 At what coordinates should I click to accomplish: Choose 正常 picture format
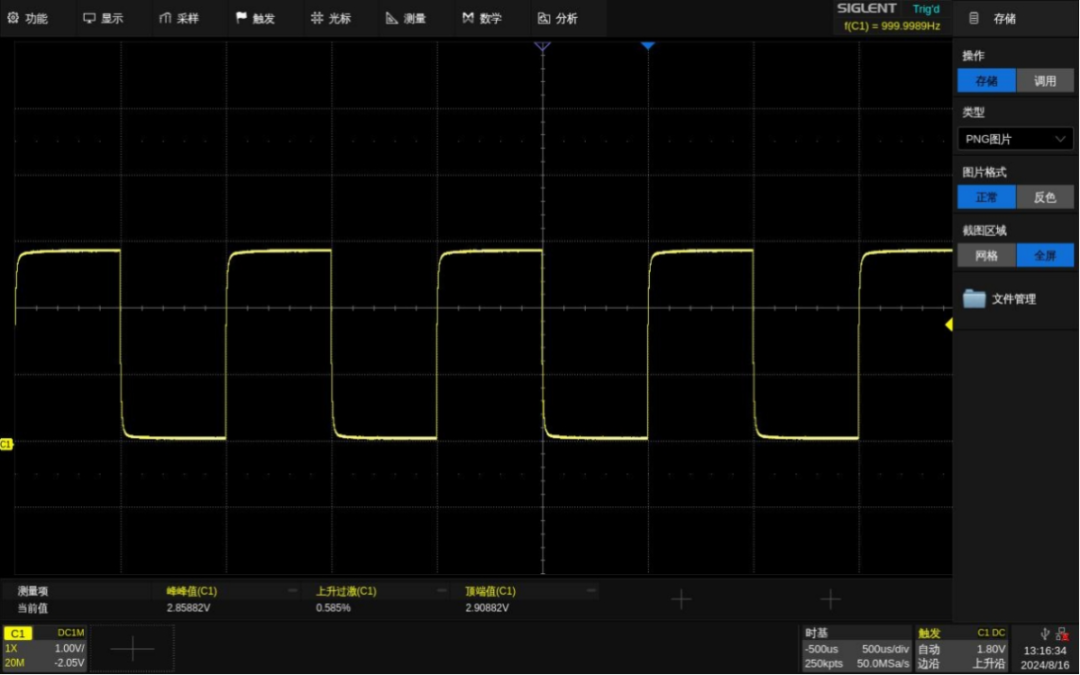[x=986, y=197]
